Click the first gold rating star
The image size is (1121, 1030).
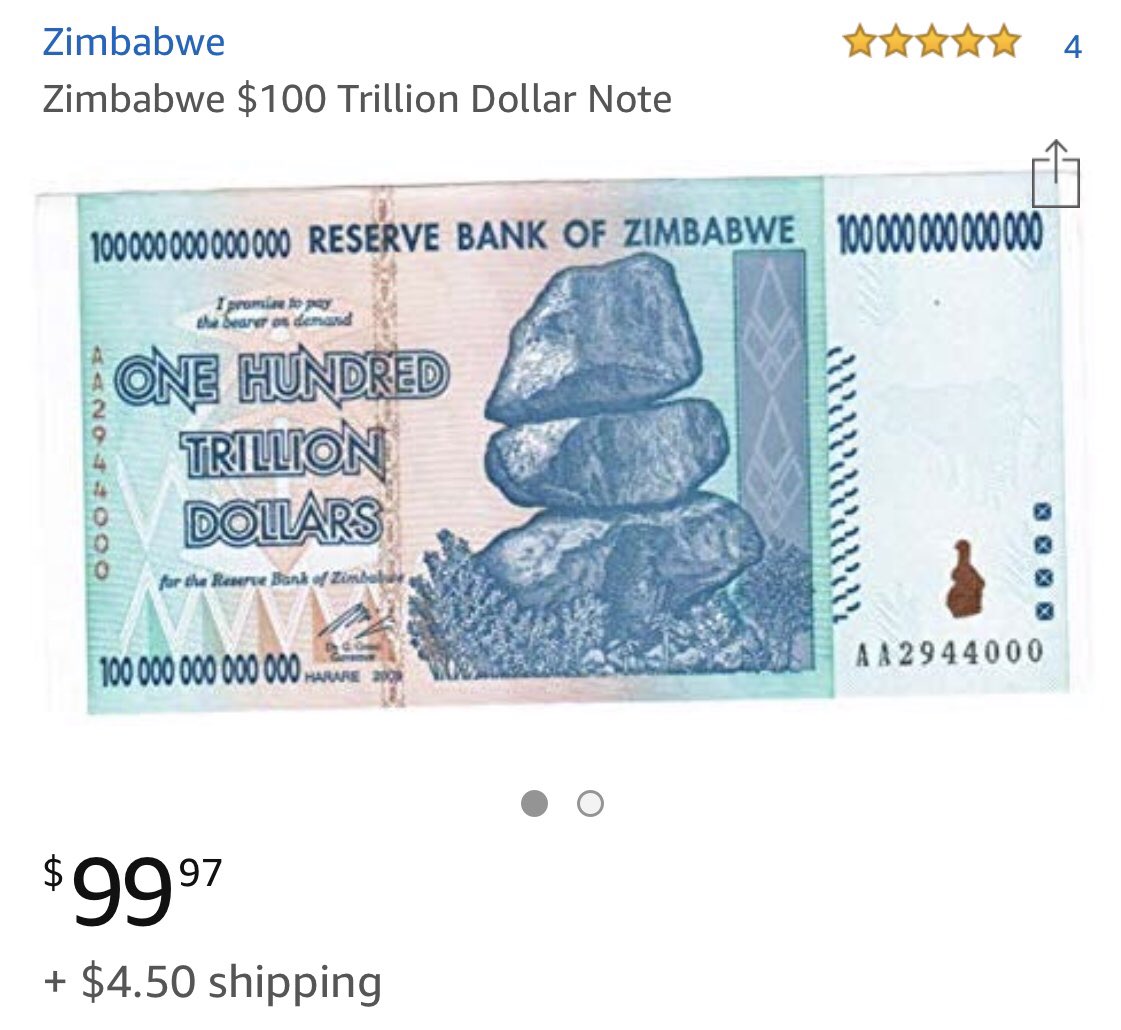click(x=861, y=41)
